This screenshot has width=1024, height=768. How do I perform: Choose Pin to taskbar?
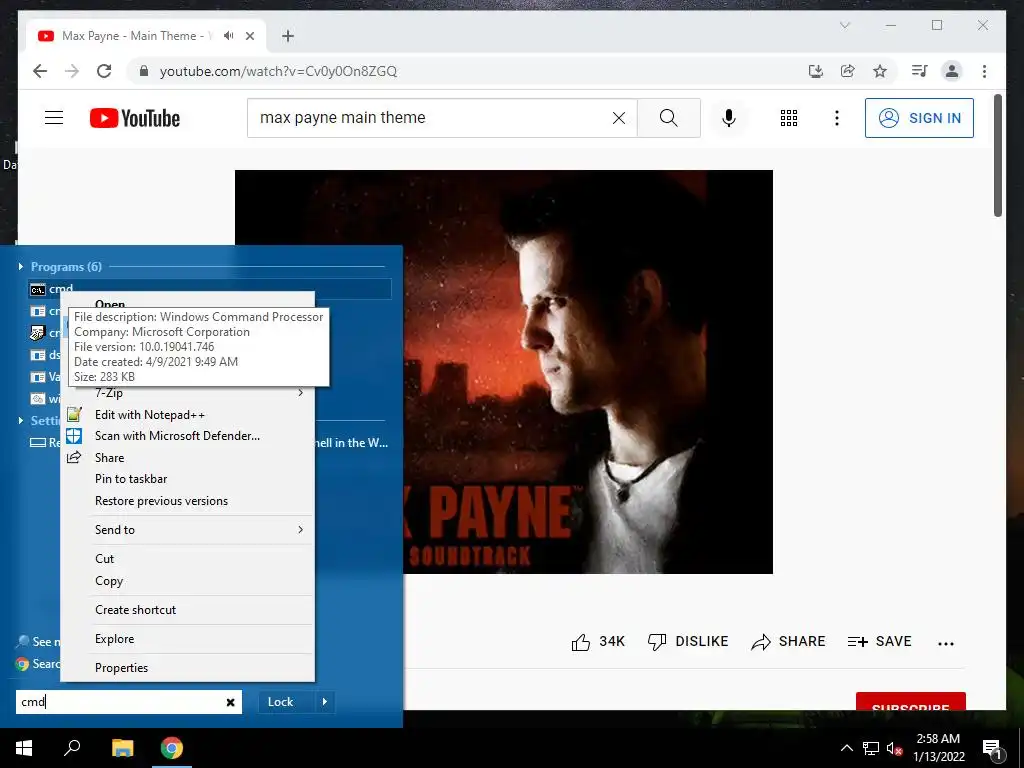(187, 479)
